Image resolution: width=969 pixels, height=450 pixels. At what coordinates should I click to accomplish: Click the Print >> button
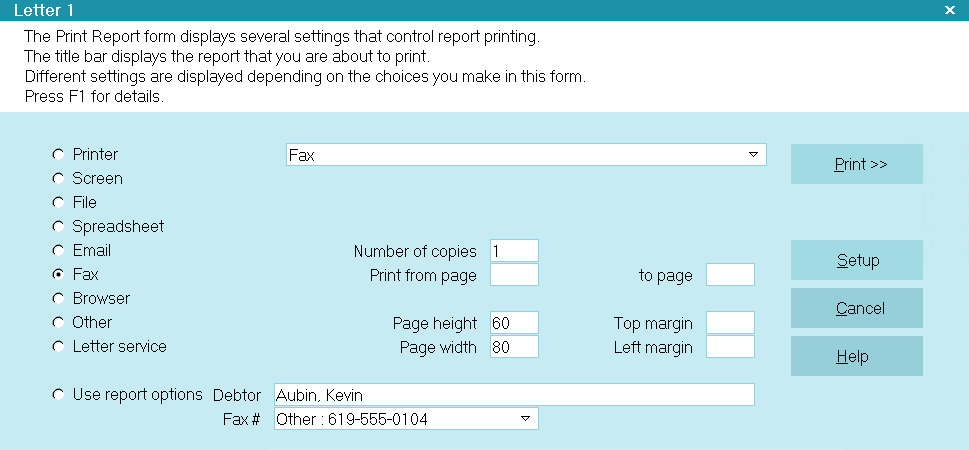coord(856,164)
